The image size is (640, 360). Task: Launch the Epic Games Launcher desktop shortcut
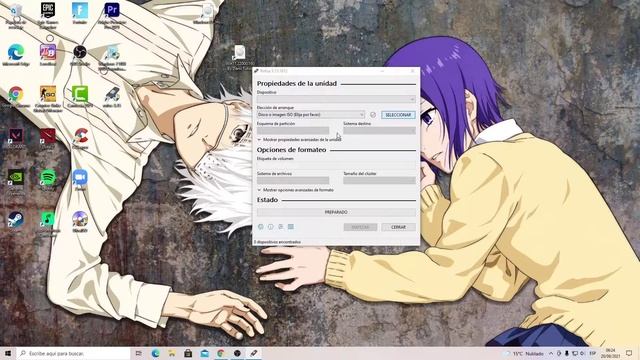(48, 15)
